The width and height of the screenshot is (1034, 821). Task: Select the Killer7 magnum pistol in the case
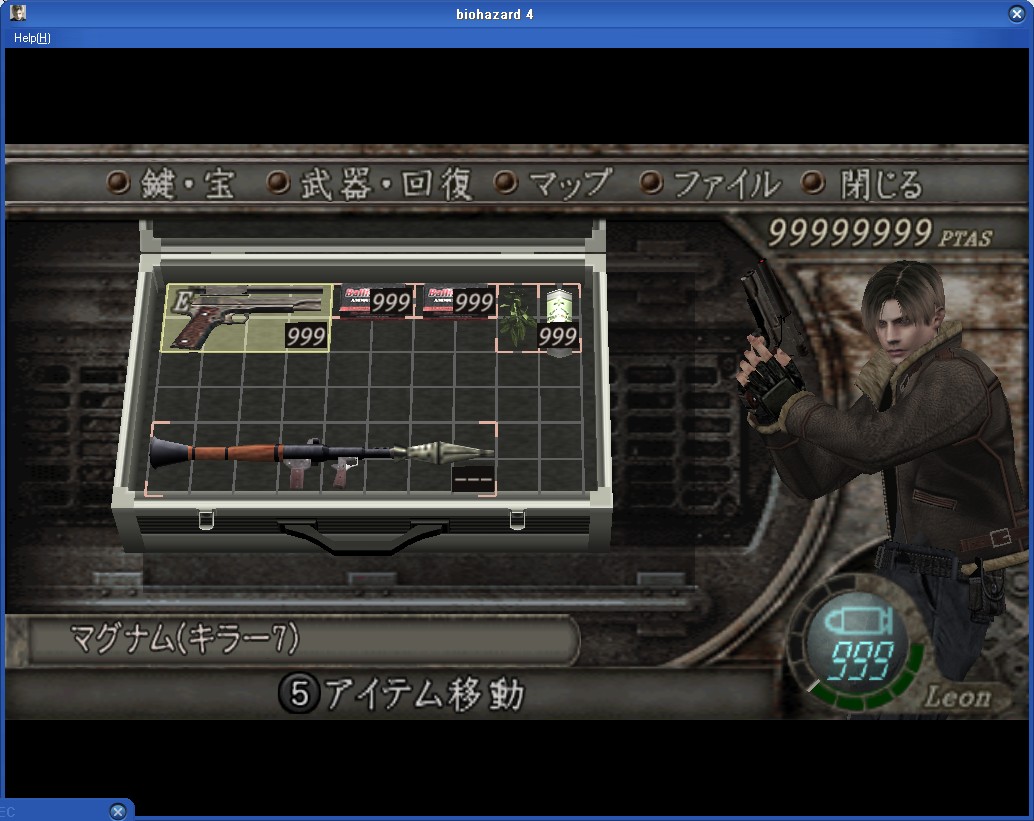click(246, 317)
